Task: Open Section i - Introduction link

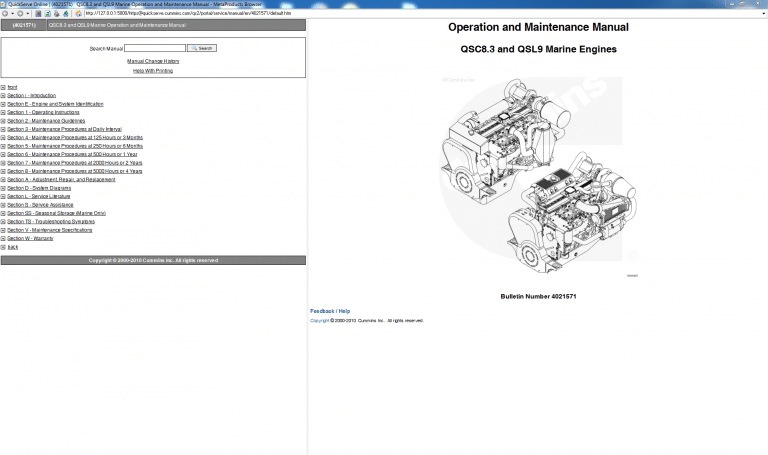Action: [x=31, y=96]
